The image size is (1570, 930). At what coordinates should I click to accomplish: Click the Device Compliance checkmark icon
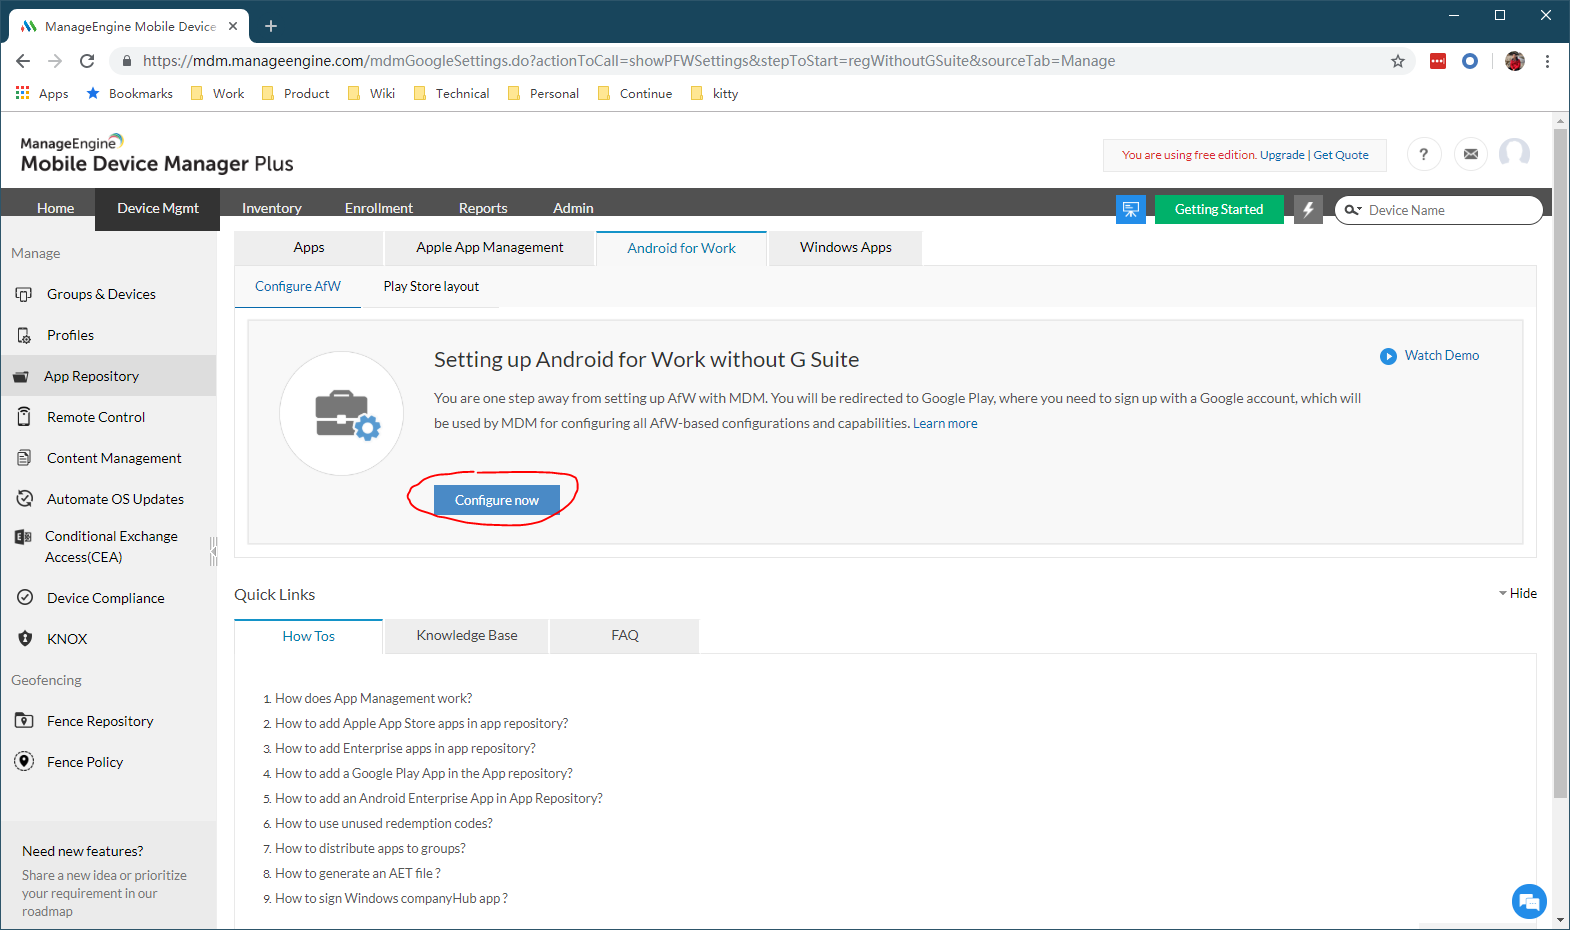coord(24,598)
